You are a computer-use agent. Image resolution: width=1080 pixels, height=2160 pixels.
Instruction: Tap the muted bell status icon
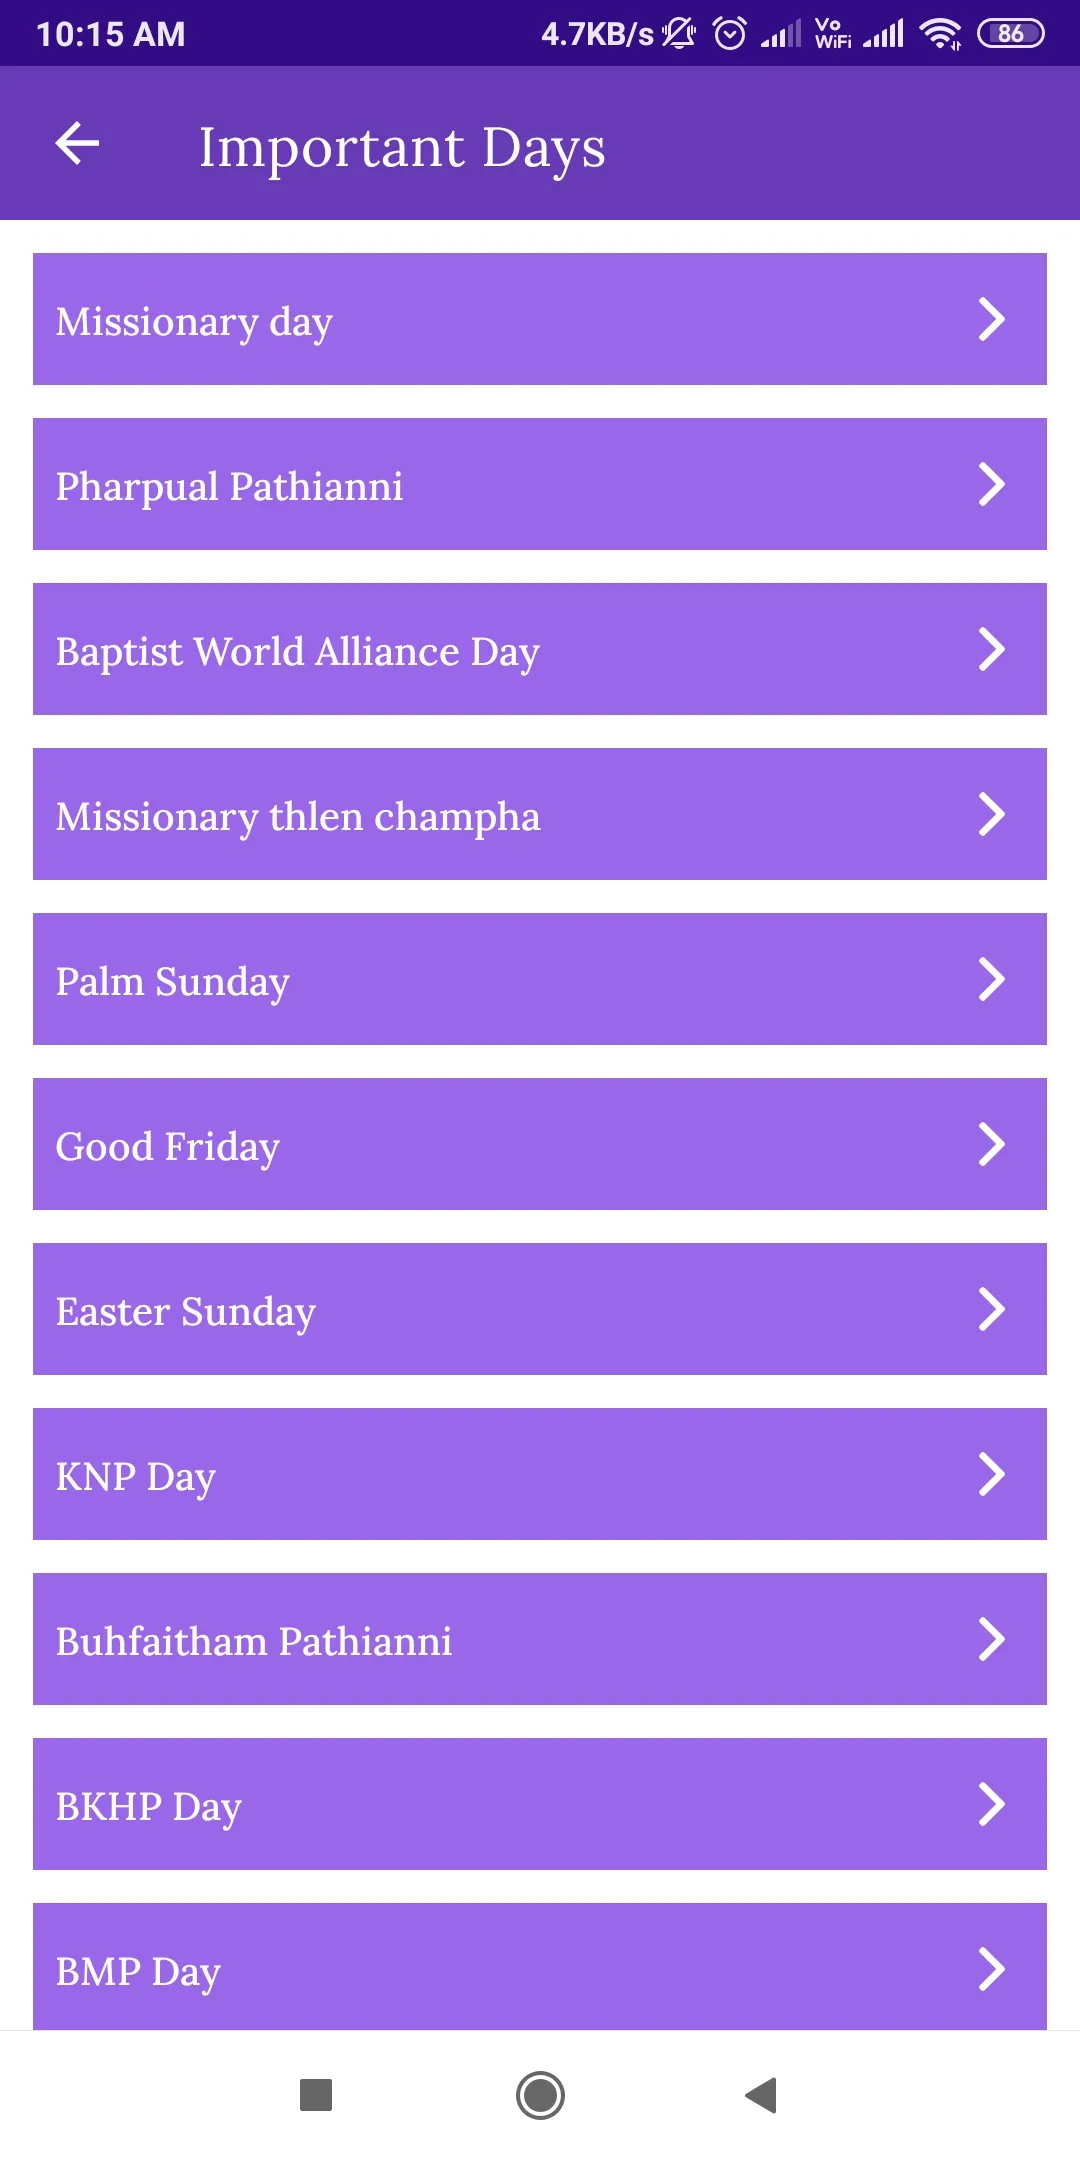[x=679, y=33]
